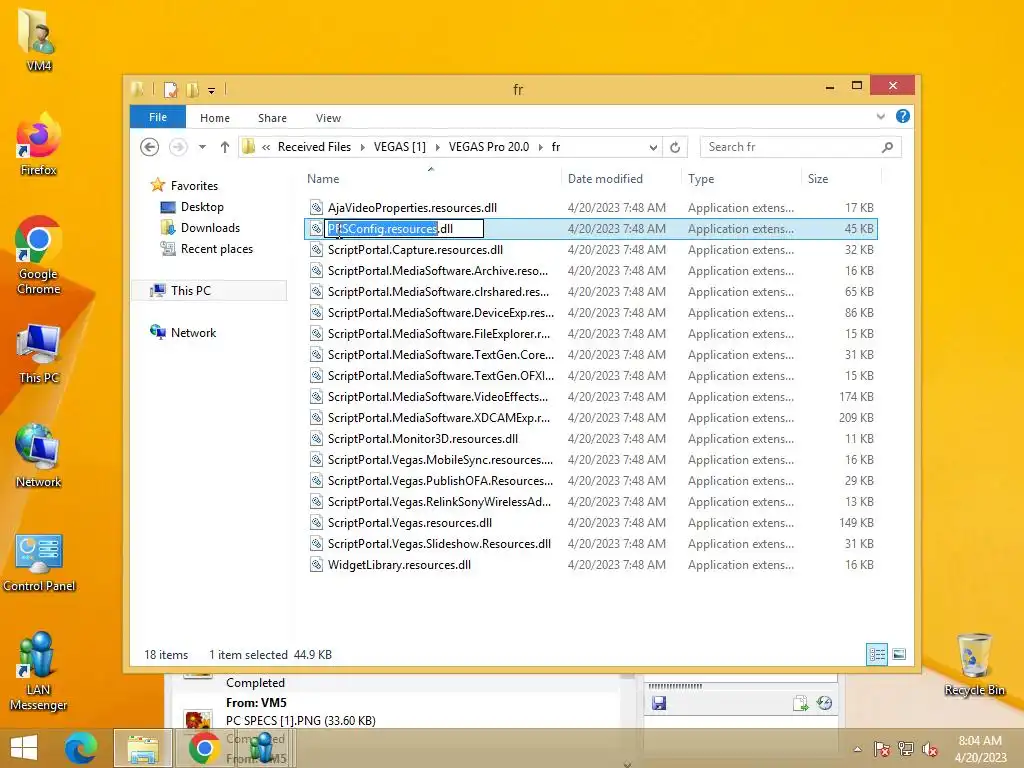Screen dimensions: 1024x768
Task: Refresh the fr folder view
Action: click(x=675, y=147)
